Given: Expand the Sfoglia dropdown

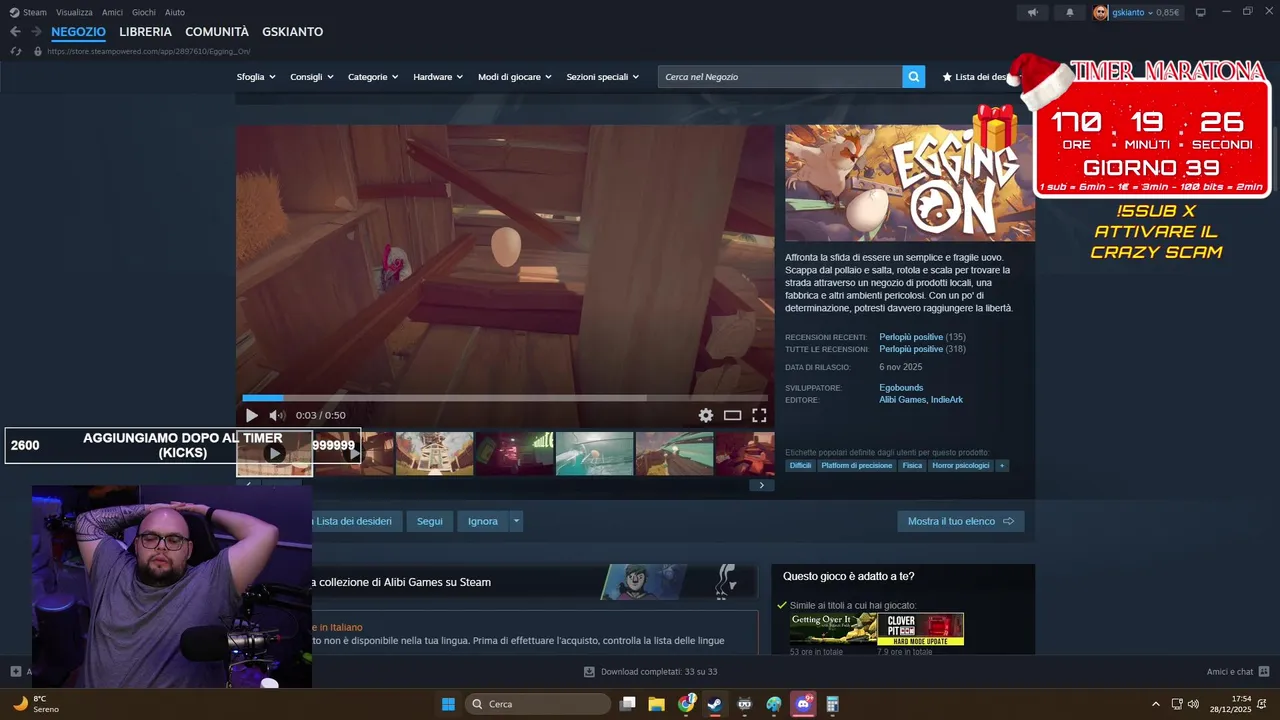Looking at the screenshot, I should pyautogui.click(x=256, y=77).
